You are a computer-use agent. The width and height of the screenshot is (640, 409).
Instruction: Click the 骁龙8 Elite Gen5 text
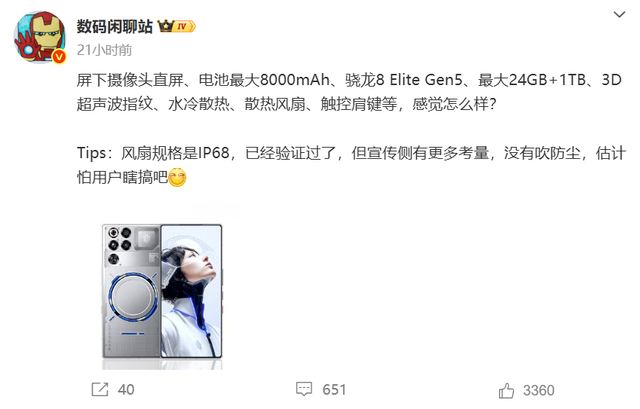click(x=403, y=80)
